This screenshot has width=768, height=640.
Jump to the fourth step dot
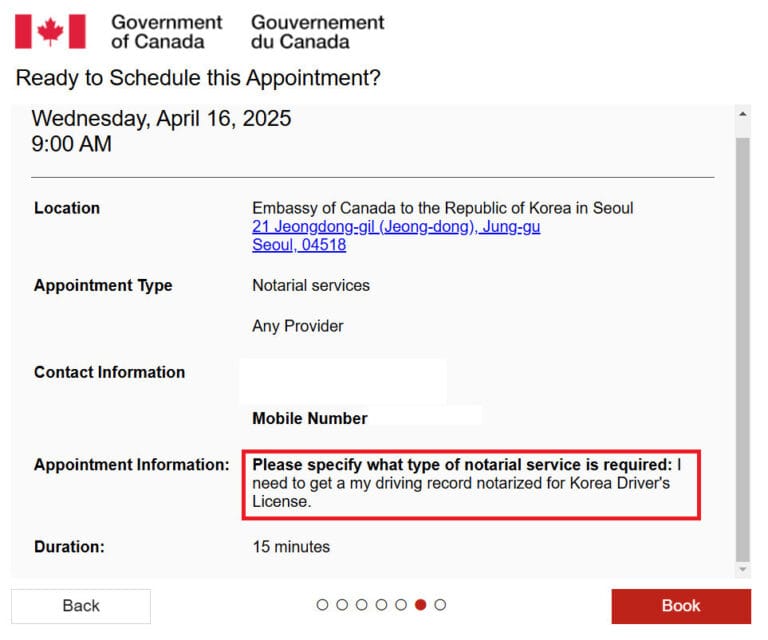click(x=381, y=605)
